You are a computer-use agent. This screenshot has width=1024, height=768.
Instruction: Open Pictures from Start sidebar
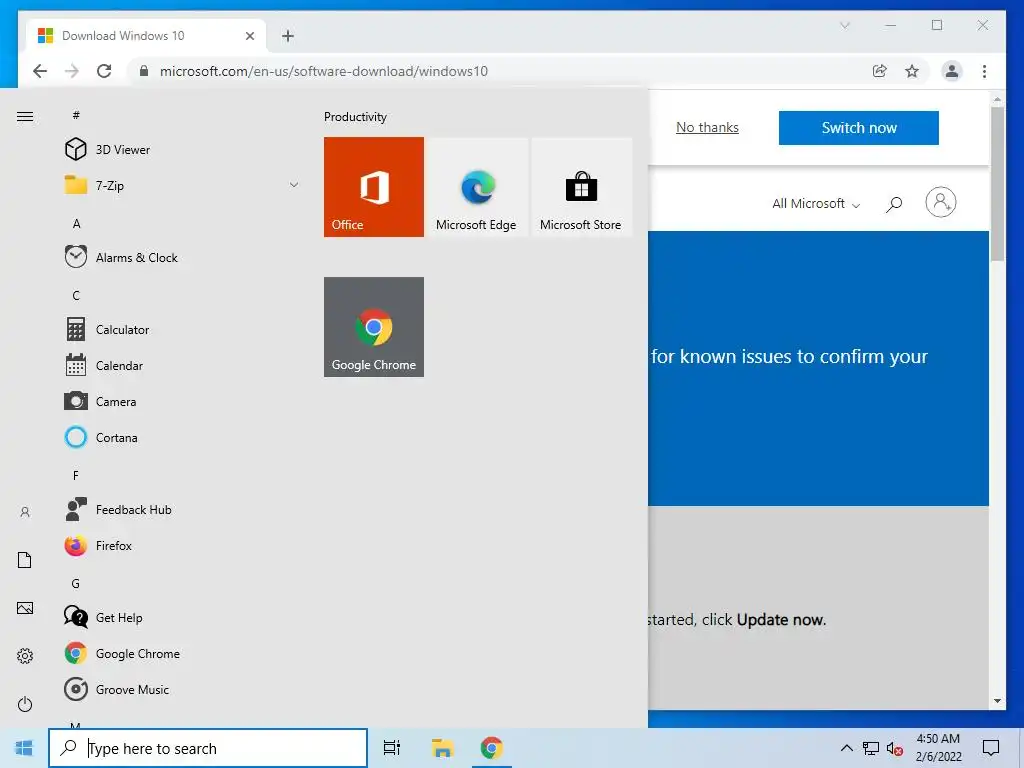pos(25,608)
